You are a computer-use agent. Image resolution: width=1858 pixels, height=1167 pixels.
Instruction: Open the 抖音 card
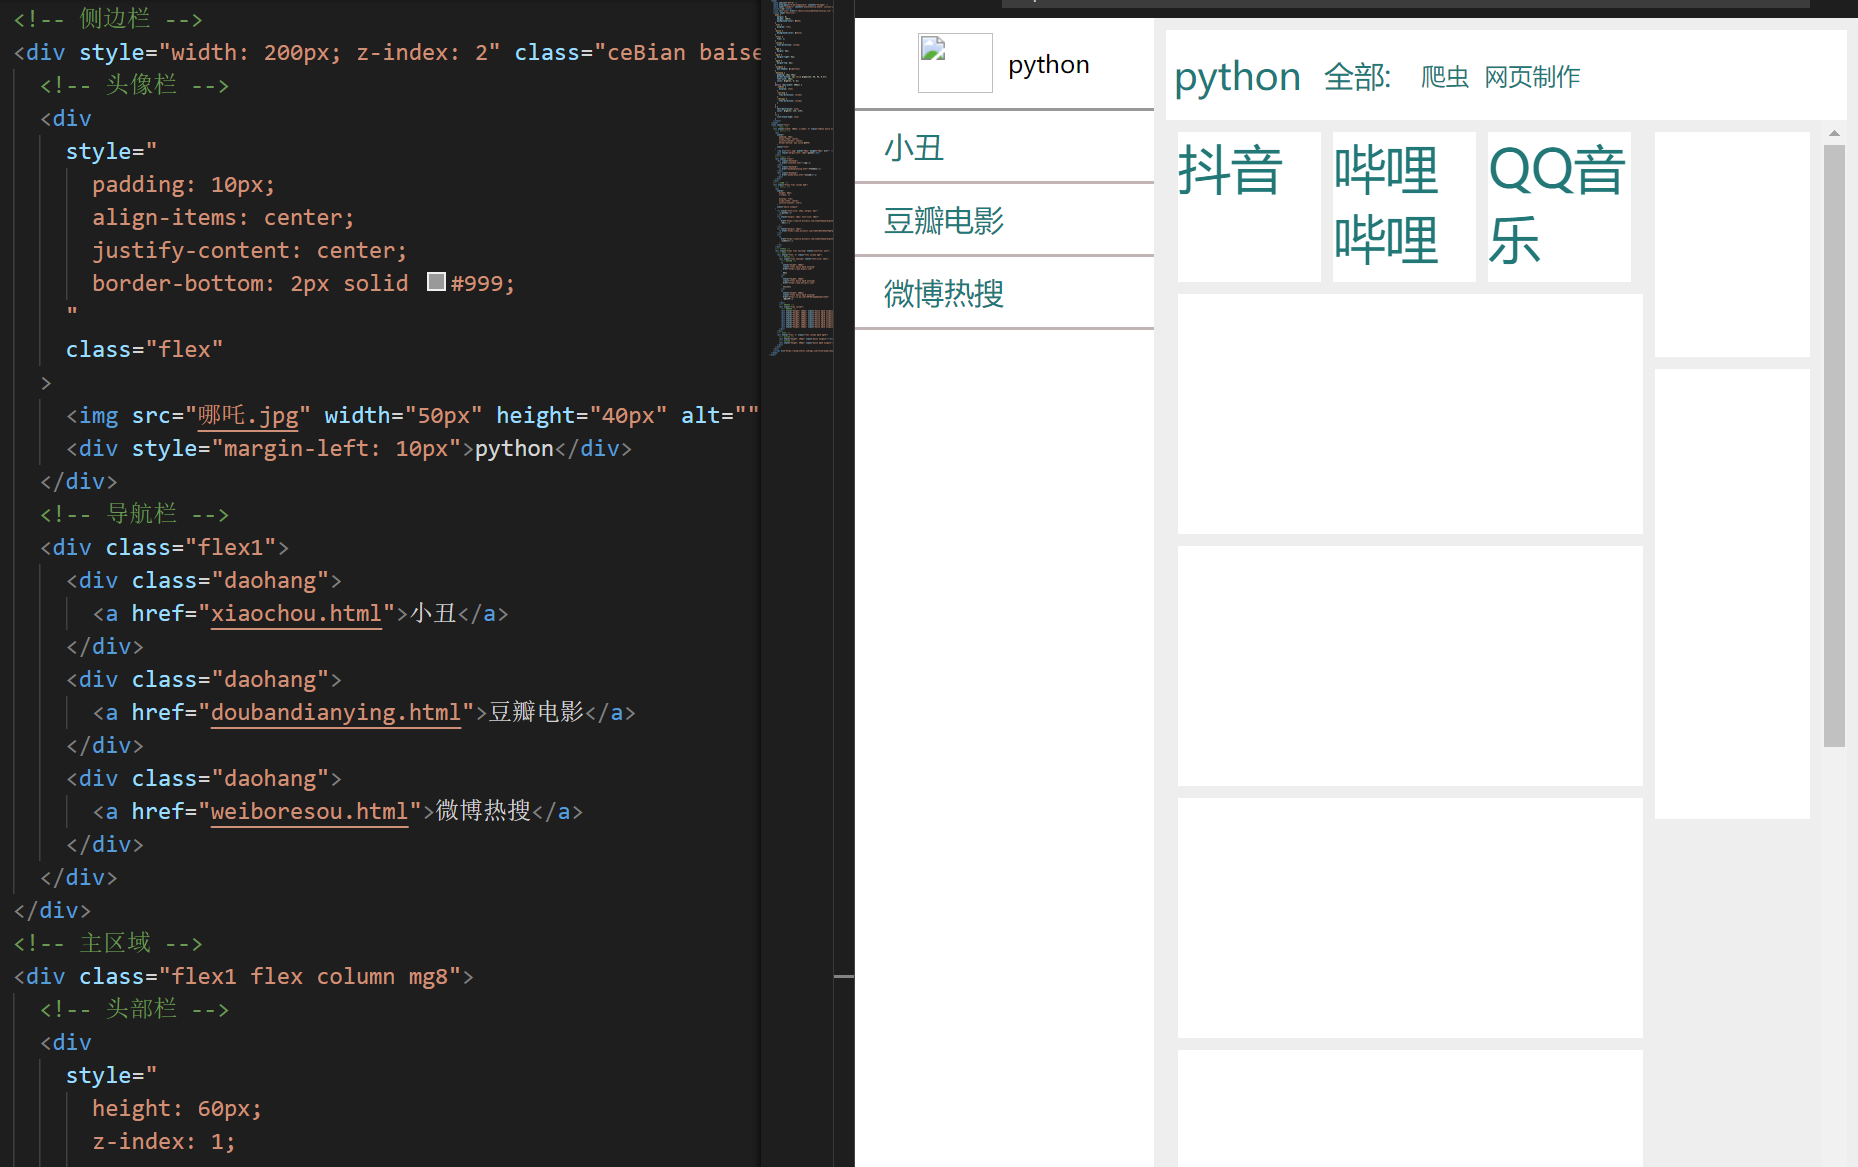[x=1249, y=207]
